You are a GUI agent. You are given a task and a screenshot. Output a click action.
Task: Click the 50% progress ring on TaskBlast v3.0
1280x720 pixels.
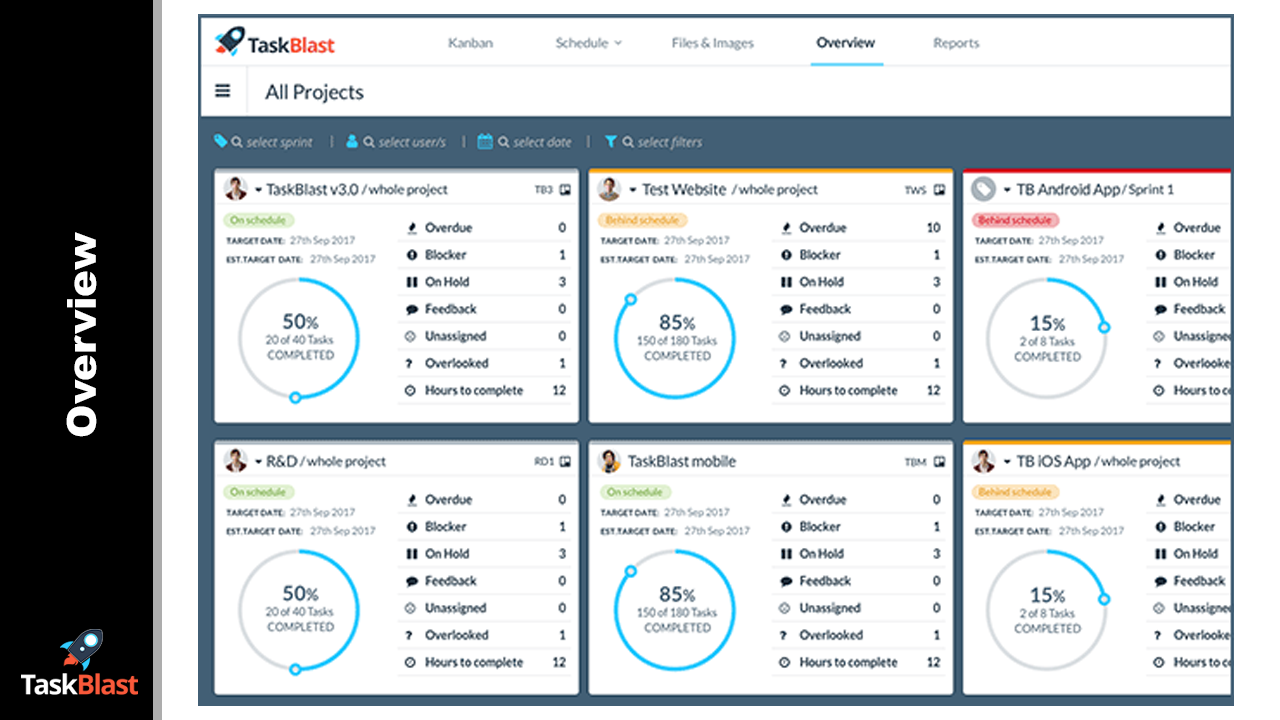point(299,338)
